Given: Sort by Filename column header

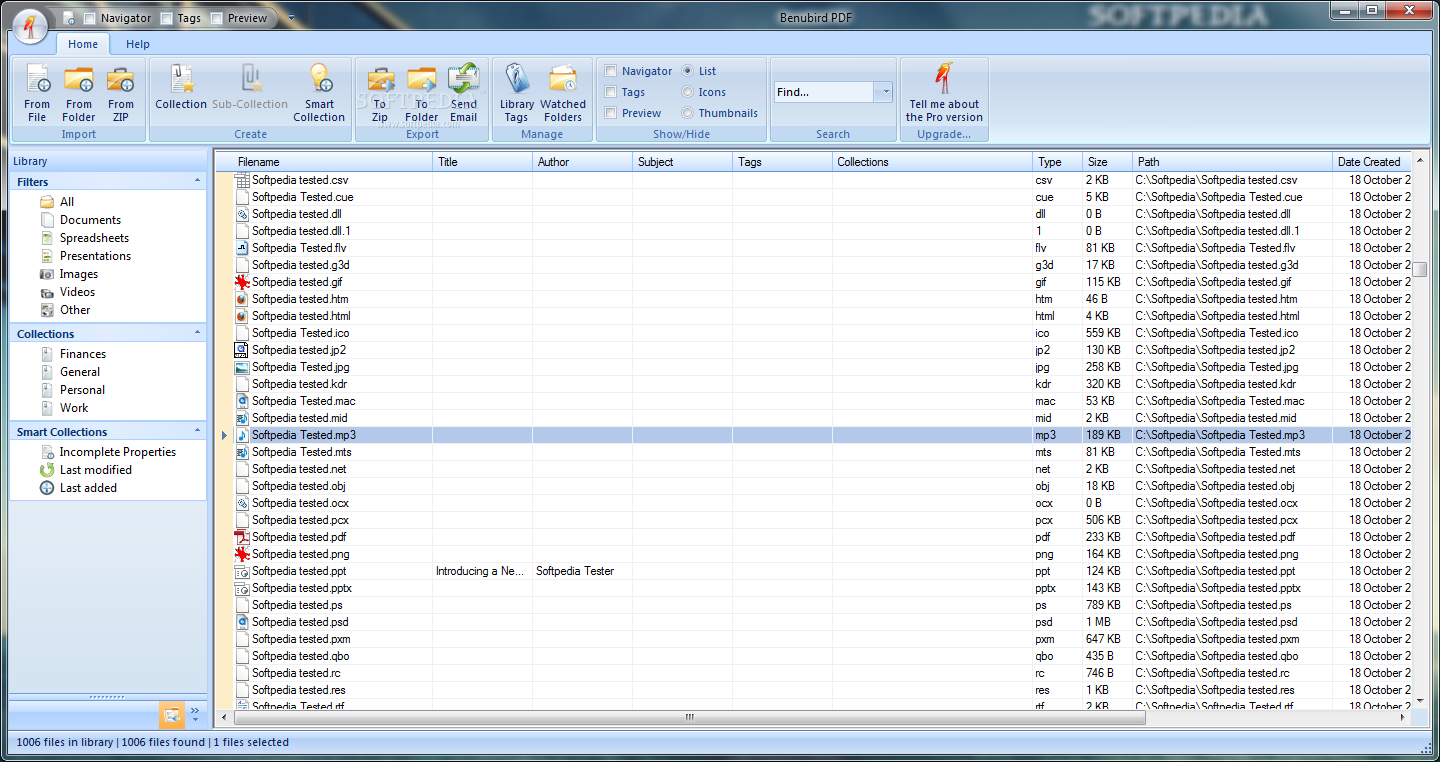Looking at the screenshot, I should [x=333, y=162].
